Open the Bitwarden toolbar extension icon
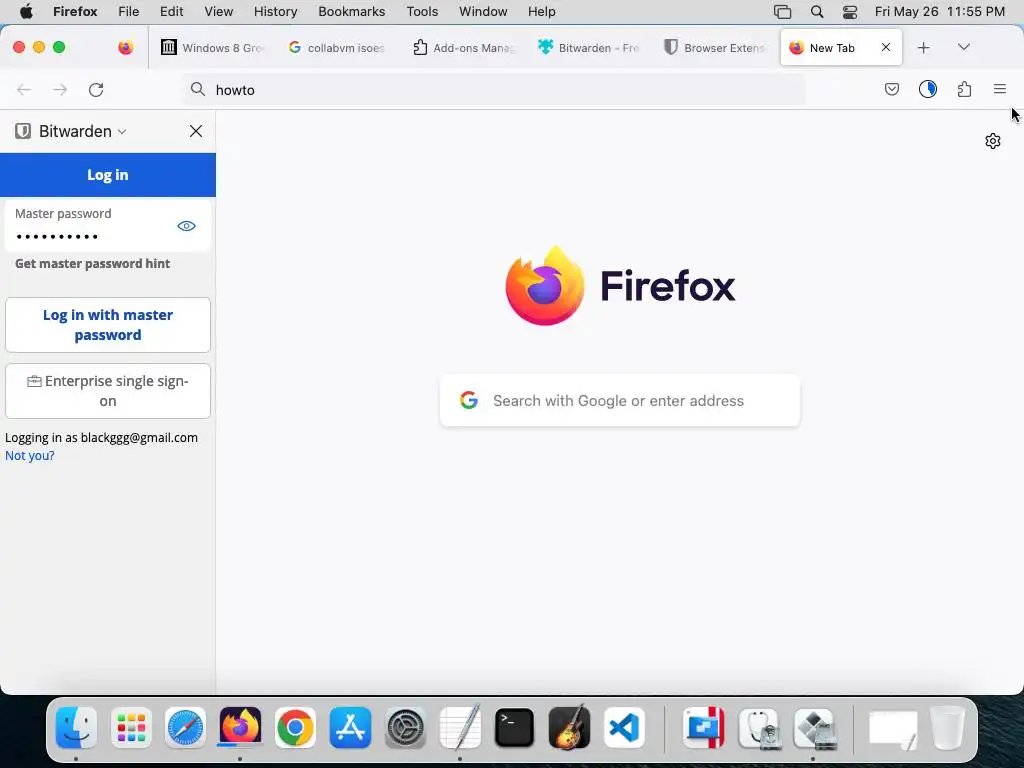The width and height of the screenshot is (1024, 768). pyautogui.click(x=928, y=89)
